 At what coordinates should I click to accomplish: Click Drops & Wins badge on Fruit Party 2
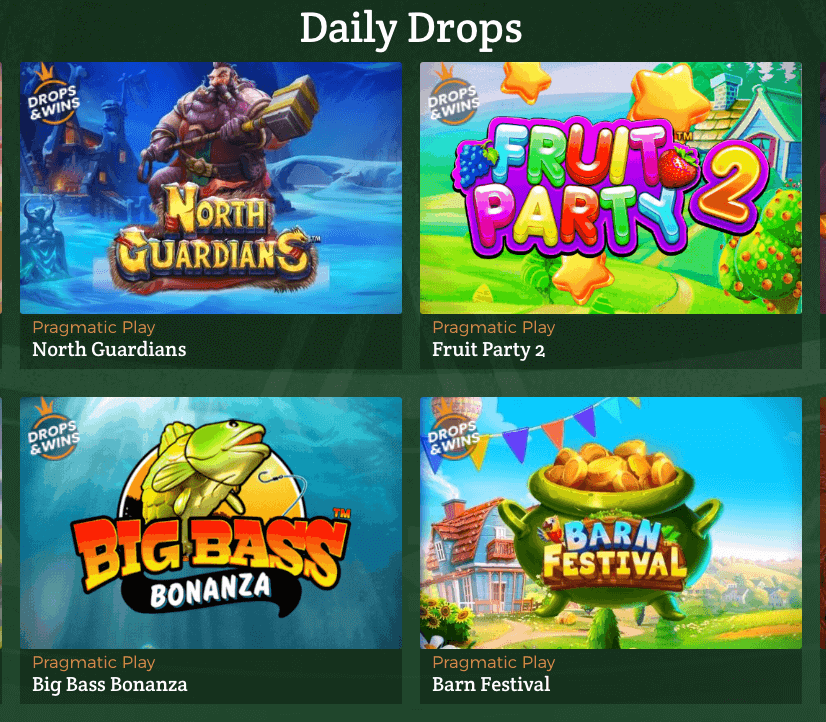(453, 95)
